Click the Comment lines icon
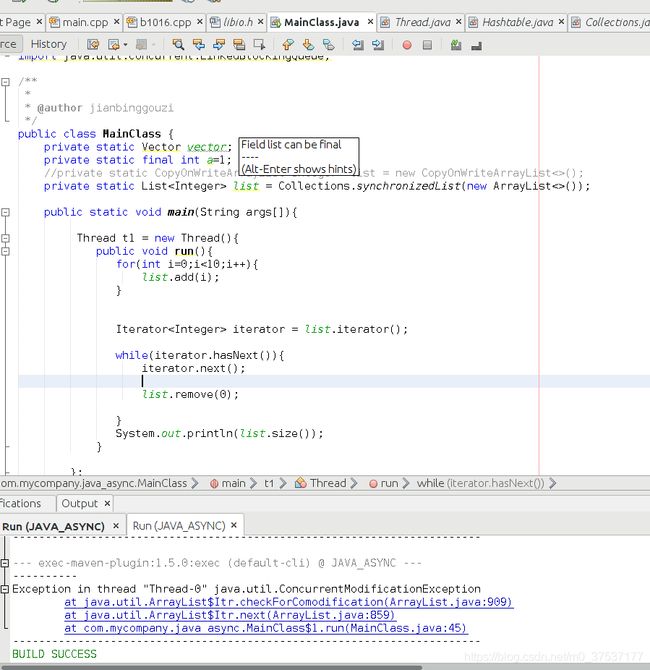 pos(456,44)
